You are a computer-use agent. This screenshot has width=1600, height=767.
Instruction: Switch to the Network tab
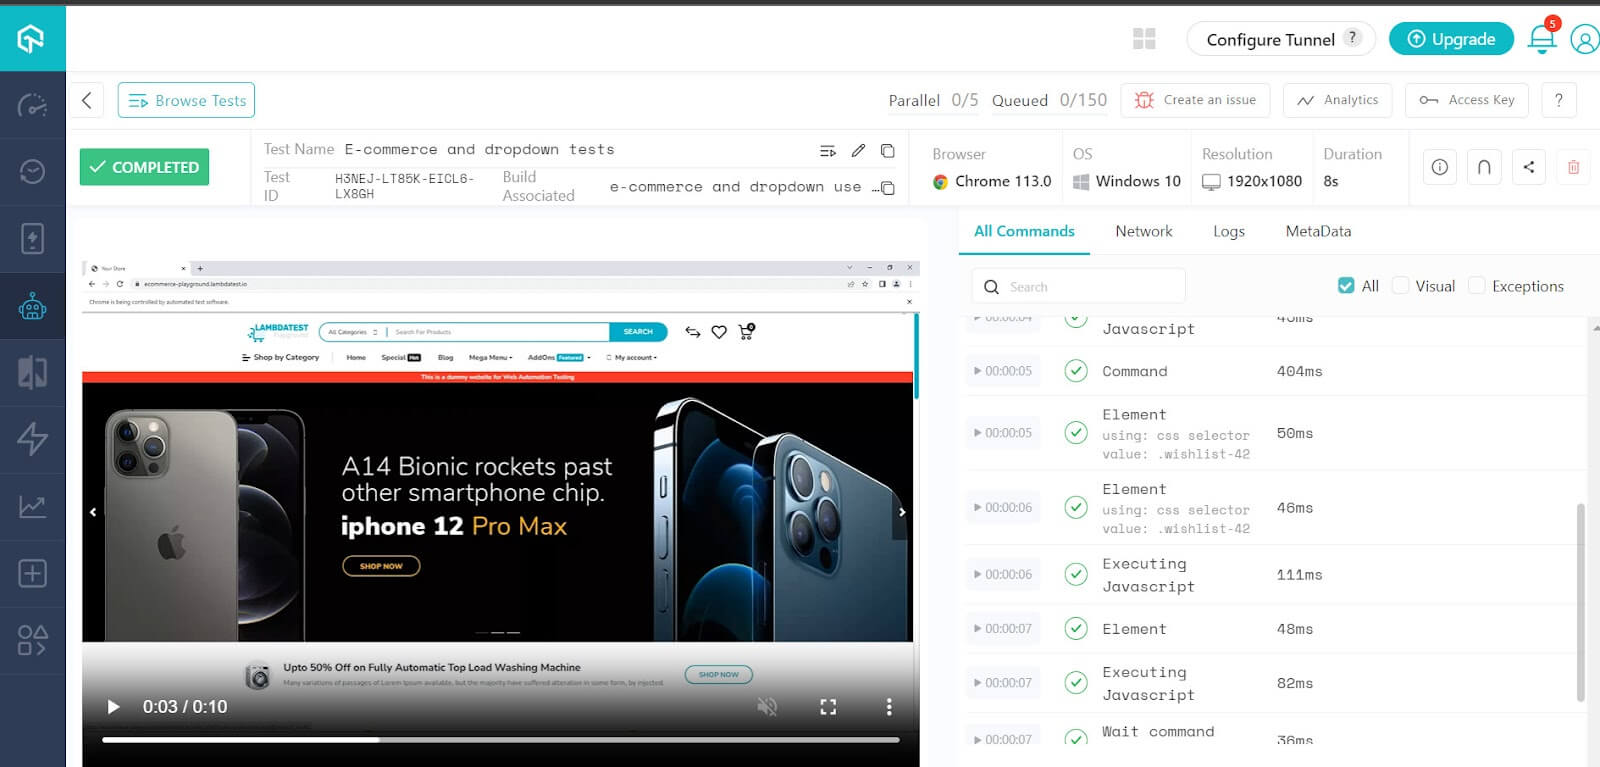click(x=1144, y=231)
